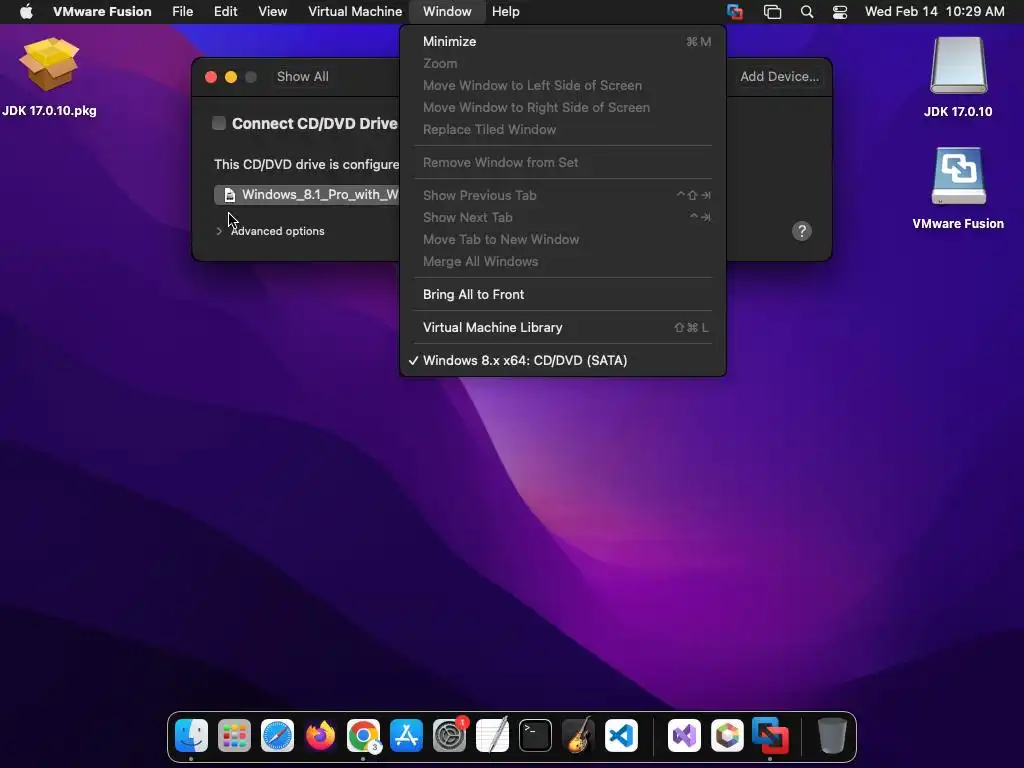Open the hexagon cube app in the Dock
1024x768 pixels.
(x=727, y=735)
